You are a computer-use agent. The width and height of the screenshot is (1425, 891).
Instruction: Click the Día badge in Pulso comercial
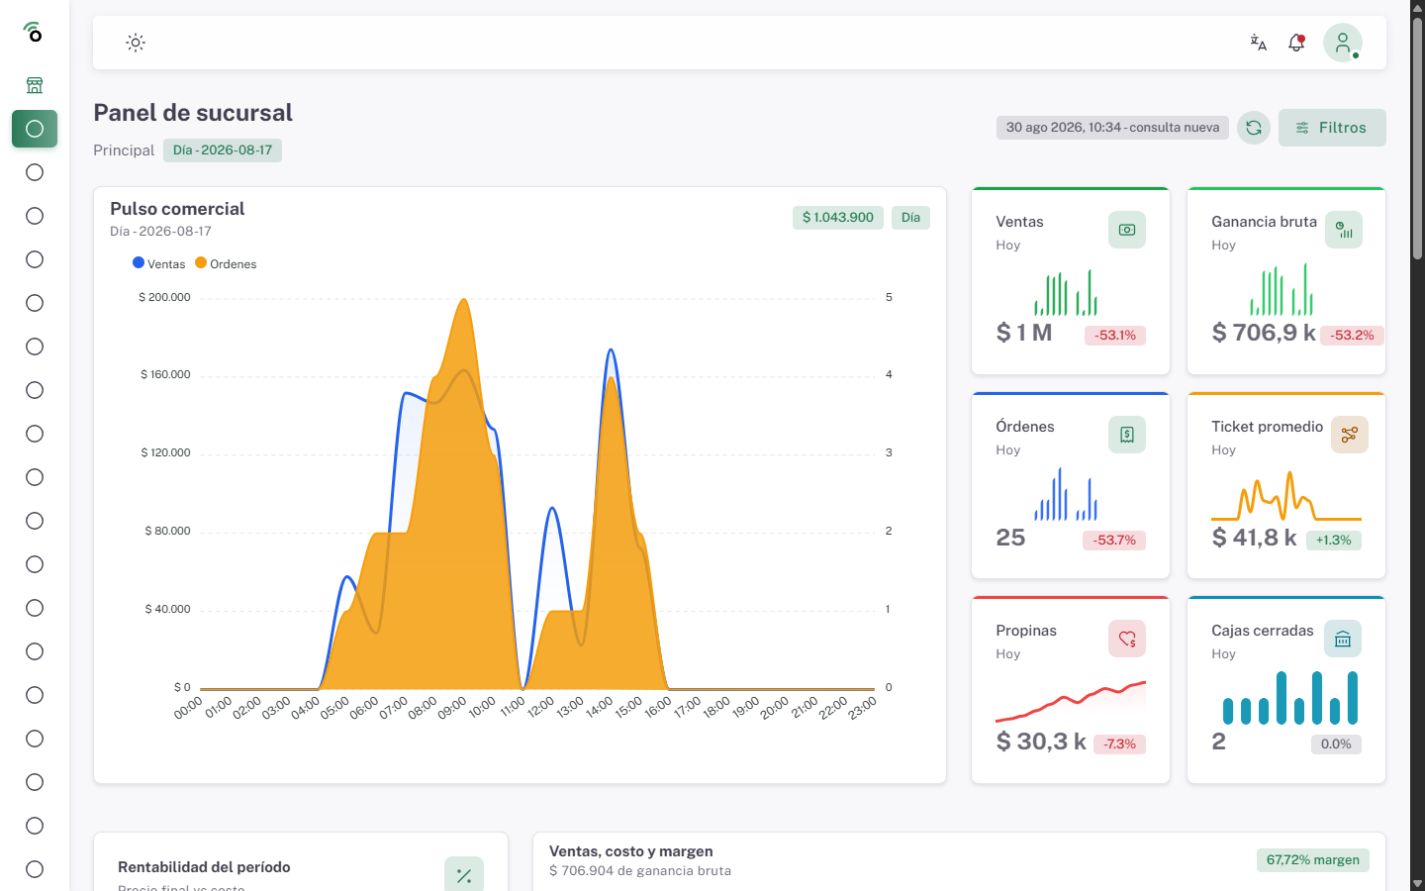(911, 217)
